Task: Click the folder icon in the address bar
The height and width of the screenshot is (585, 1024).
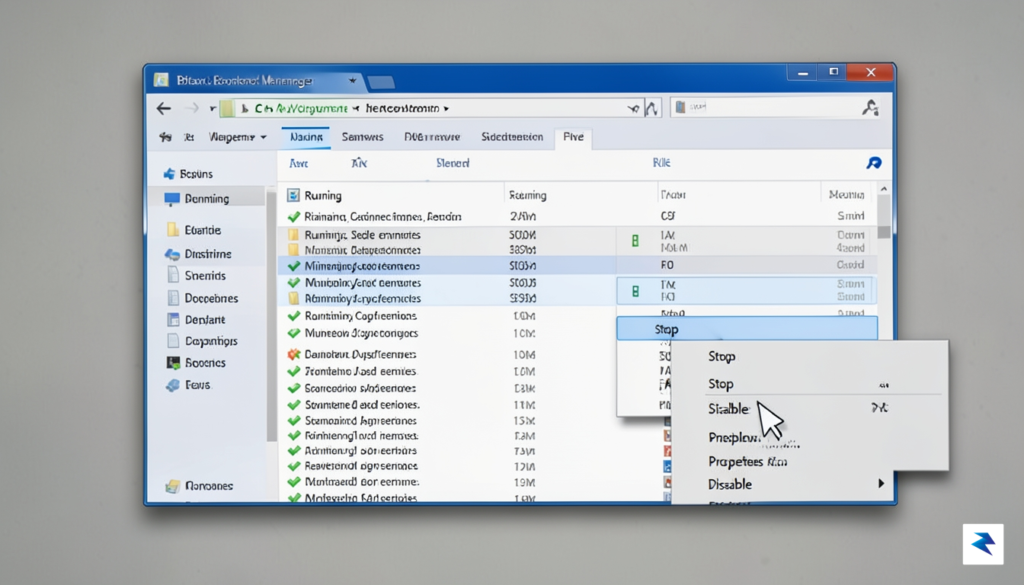Action: (227, 108)
